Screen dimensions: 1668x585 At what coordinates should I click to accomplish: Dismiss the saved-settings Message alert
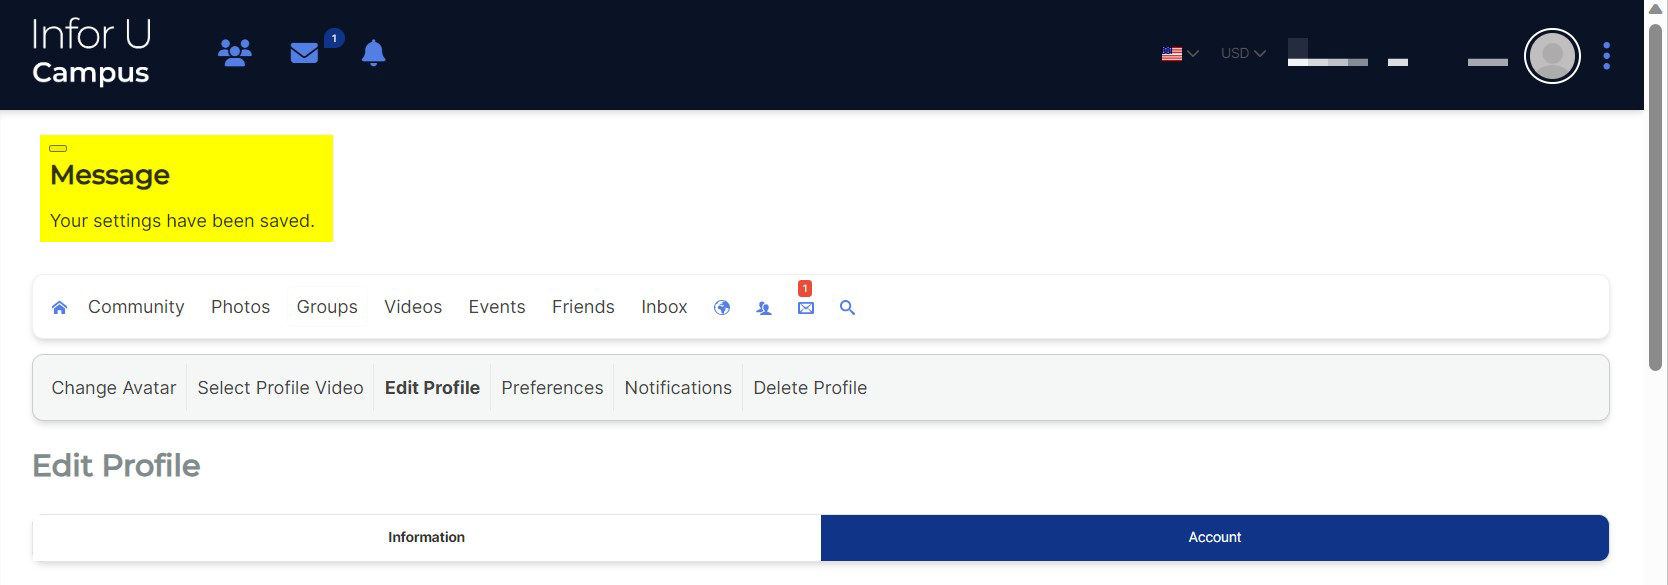(x=58, y=148)
